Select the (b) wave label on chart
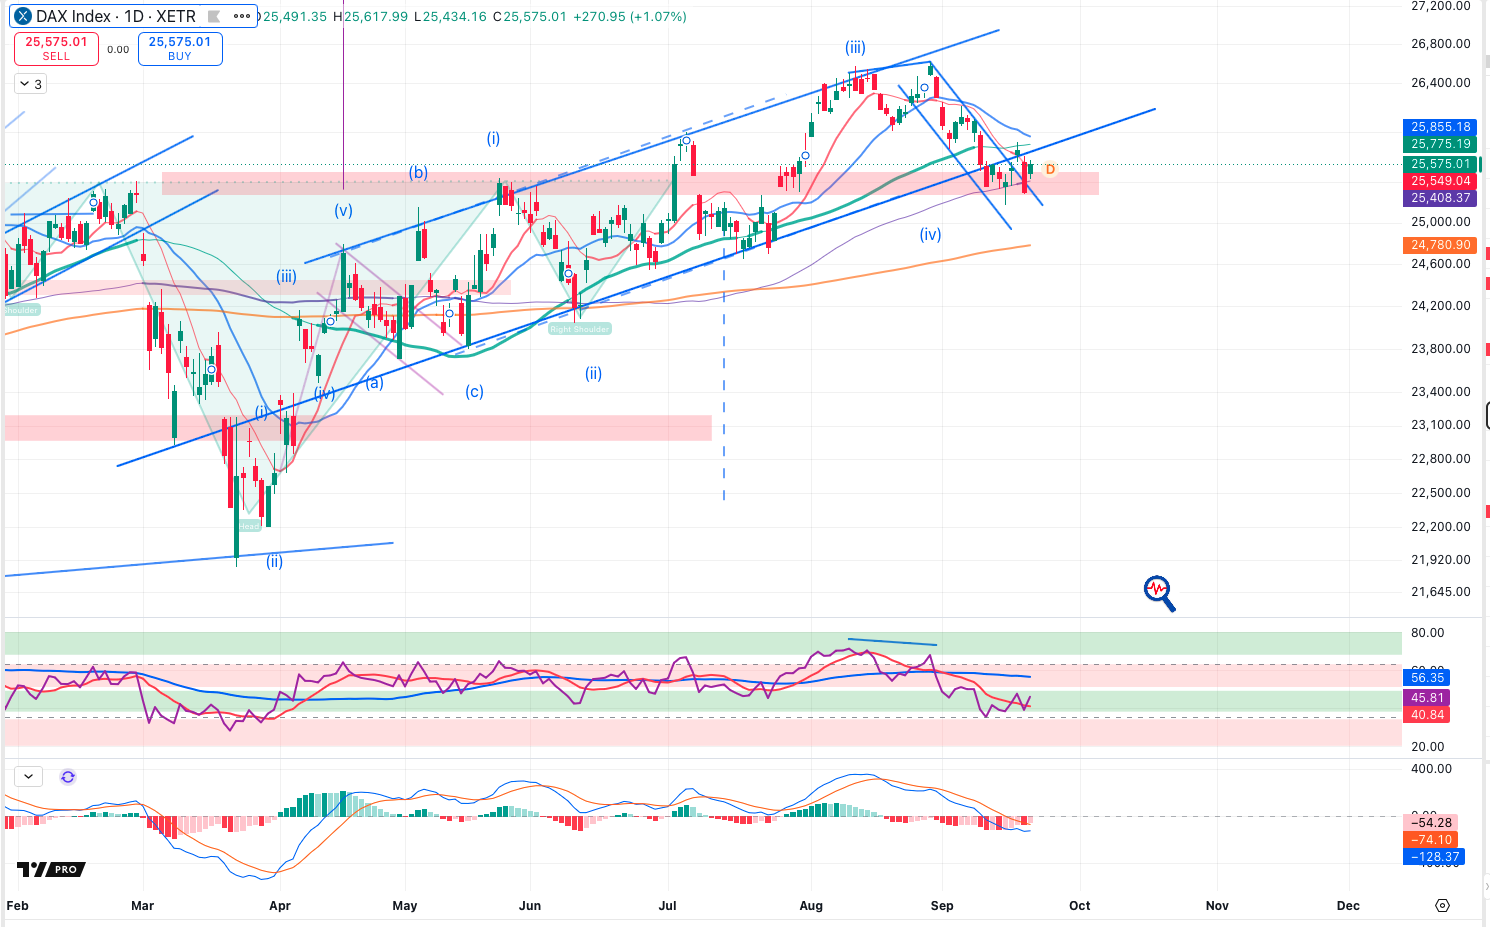The image size is (1490, 927). click(418, 173)
